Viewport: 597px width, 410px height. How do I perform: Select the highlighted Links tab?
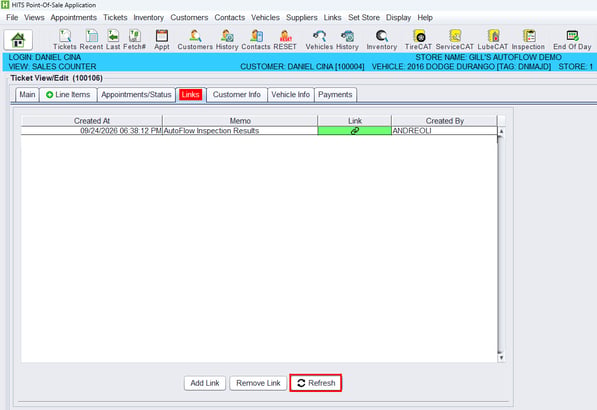point(190,94)
